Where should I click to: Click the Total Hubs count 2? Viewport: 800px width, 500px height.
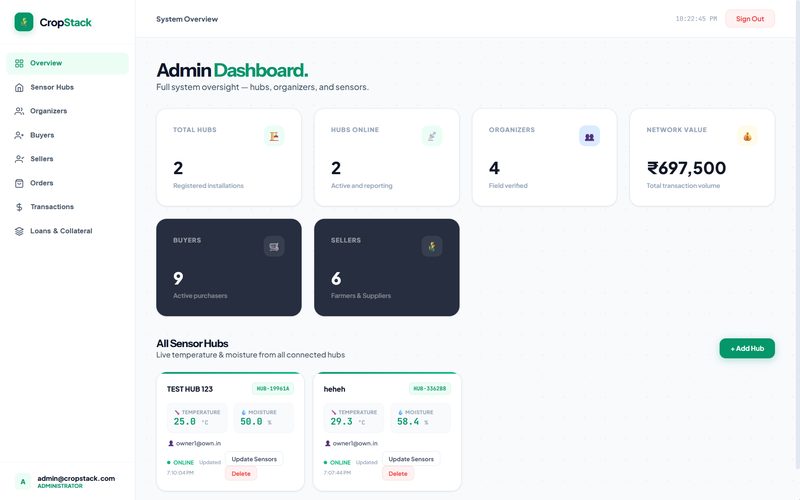(x=178, y=168)
